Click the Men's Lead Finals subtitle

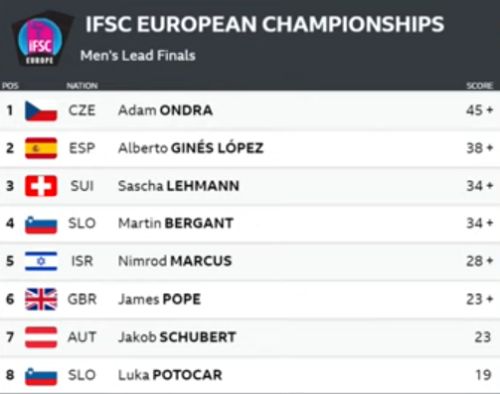pos(138,55)
